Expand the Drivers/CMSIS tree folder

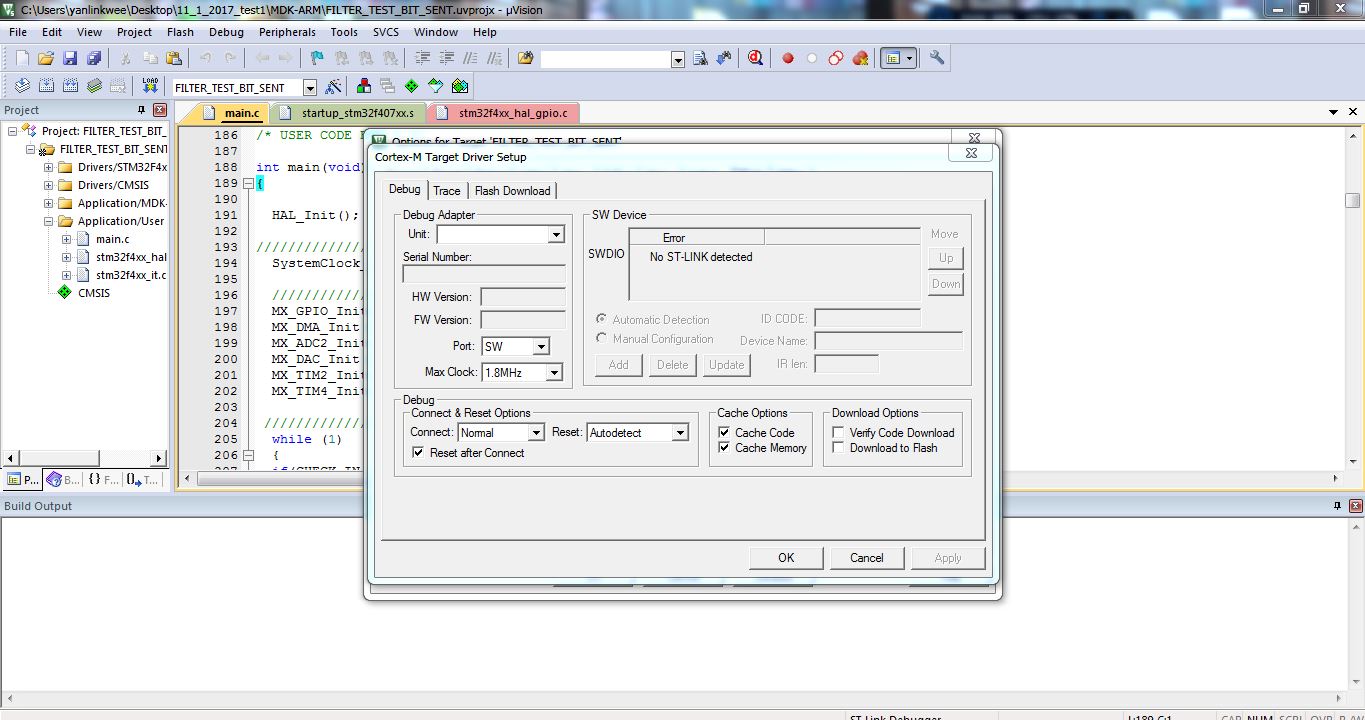[x=49, y=185]
